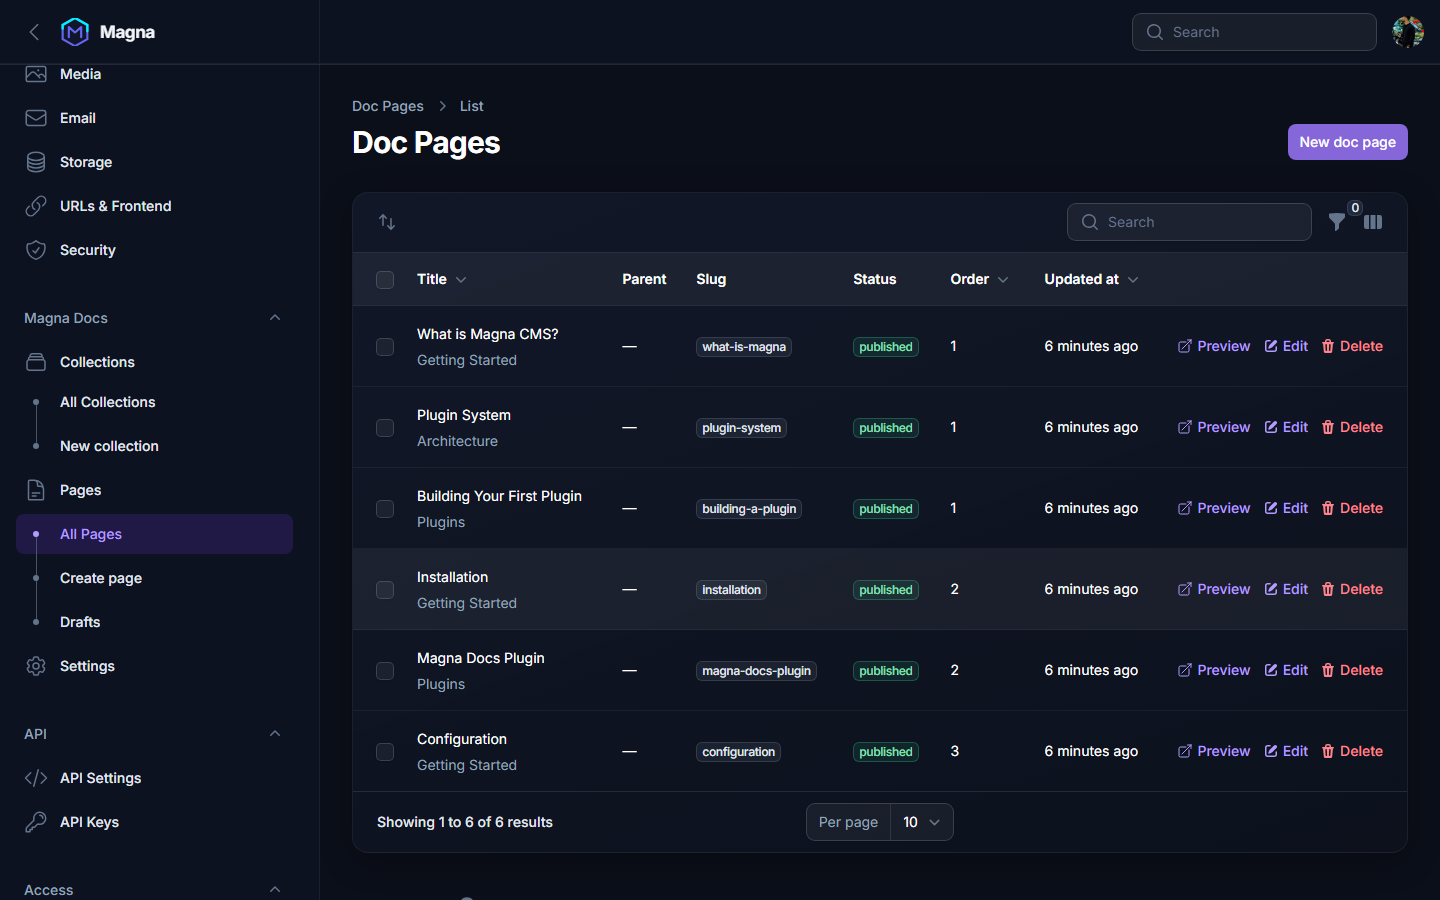Sort by Order column header
1440x900 pixels.
(x=979, y=279)
